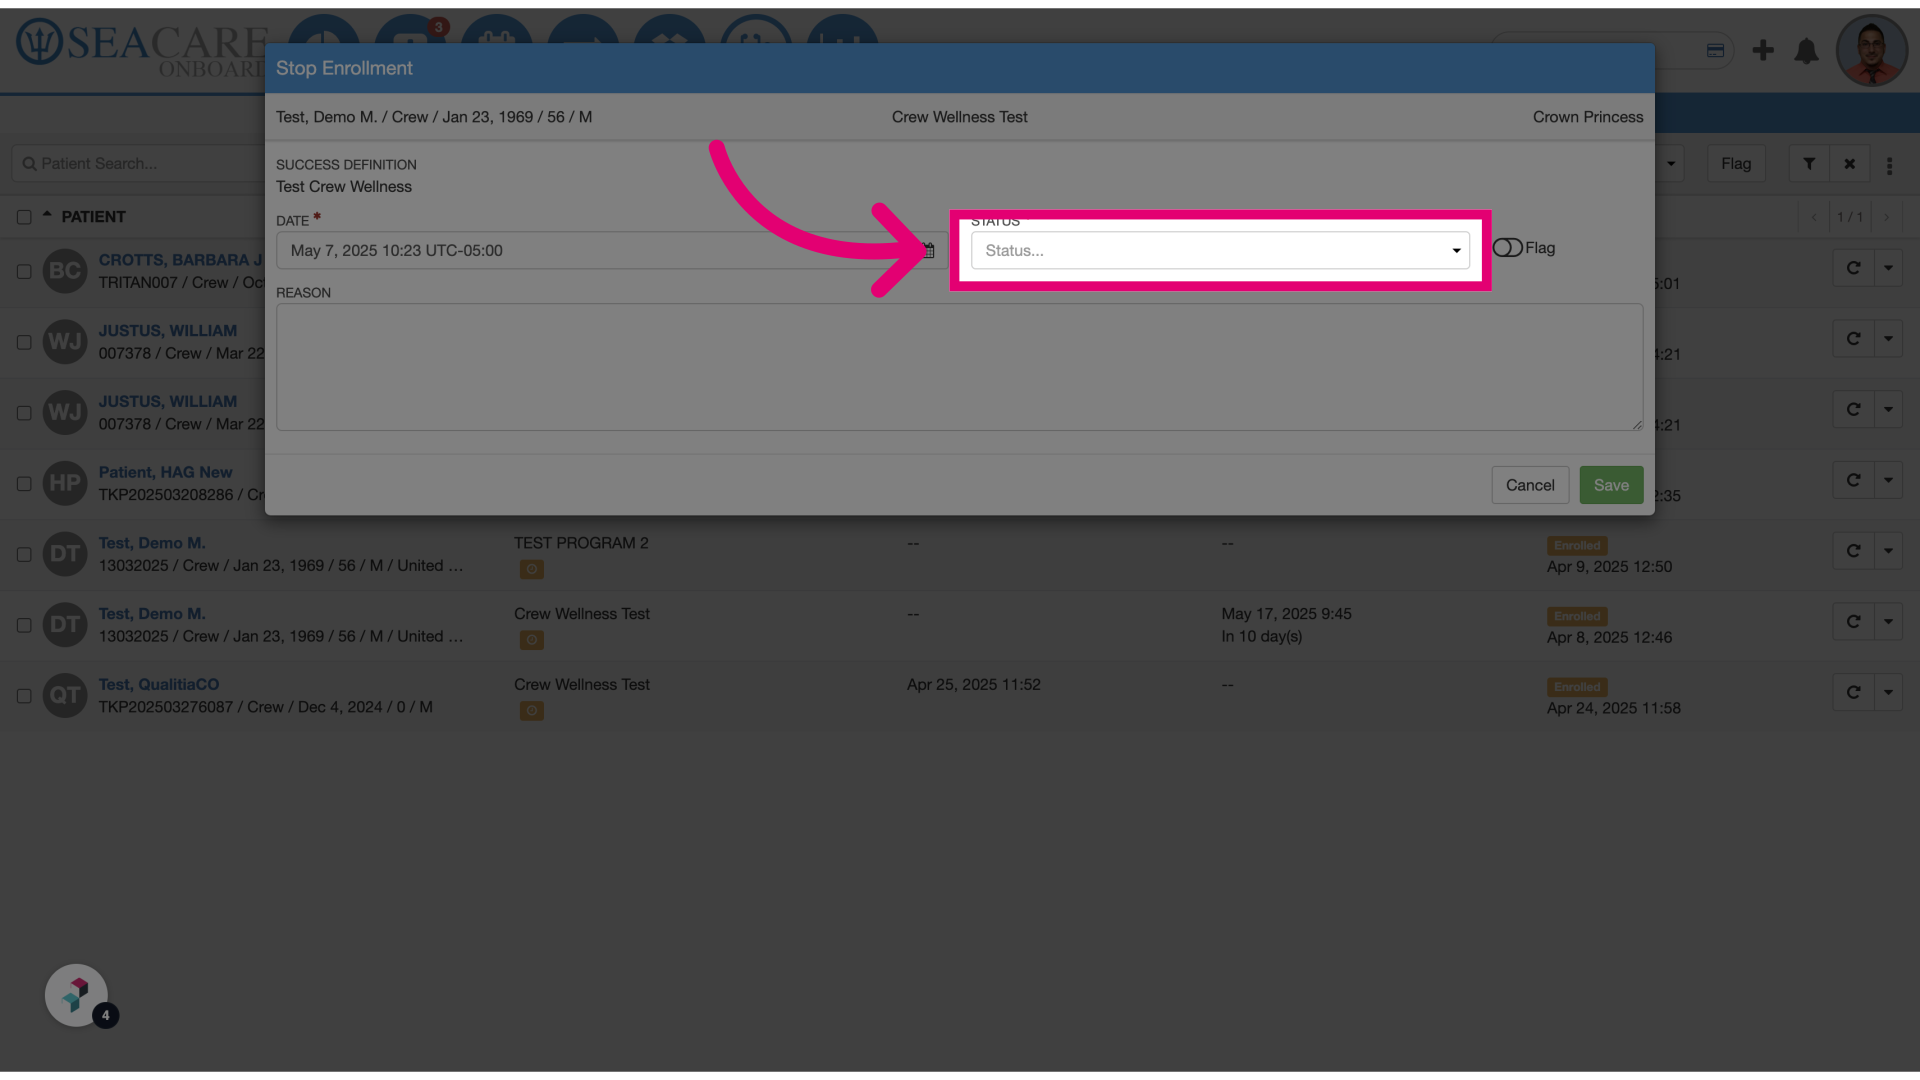Save the Stop Enrollment form
The height and width of the screenshot is (1080, 1920).
coord(1611,485)
